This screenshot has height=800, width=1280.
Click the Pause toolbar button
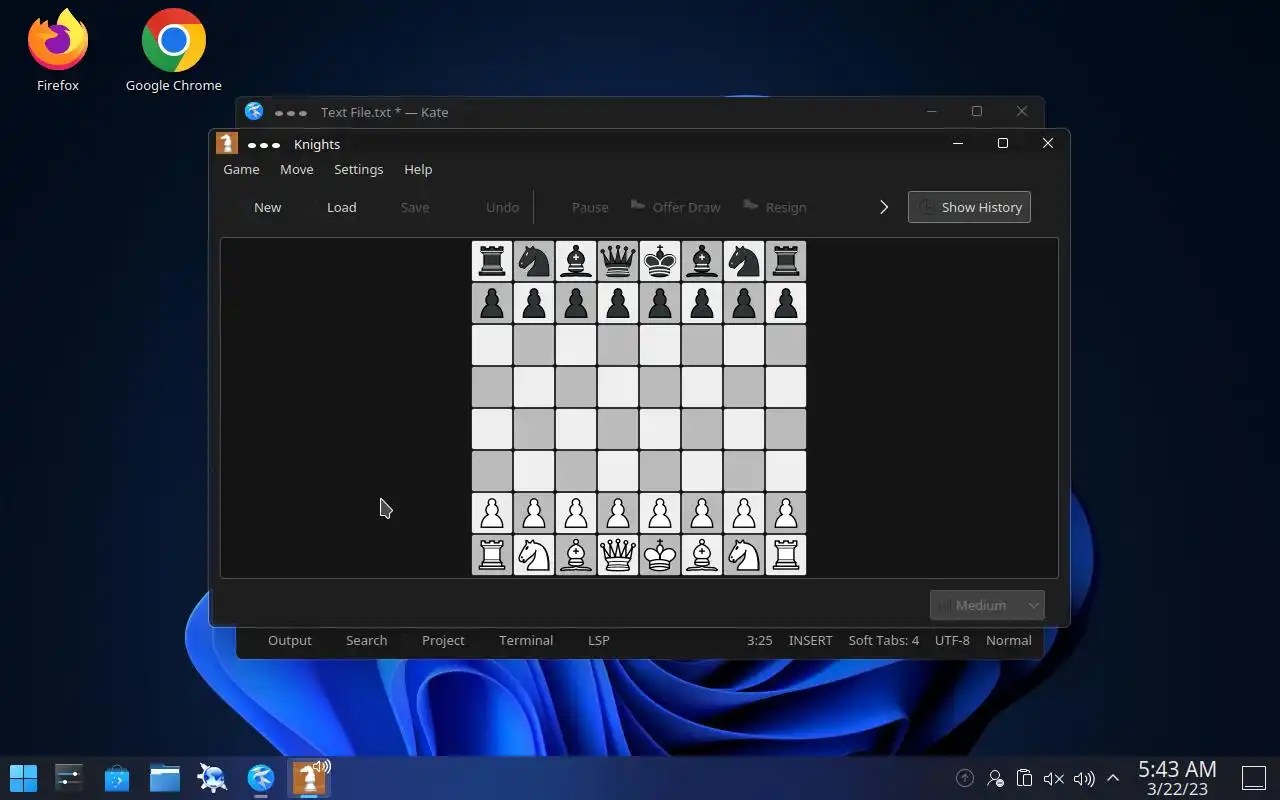(590, 207)
